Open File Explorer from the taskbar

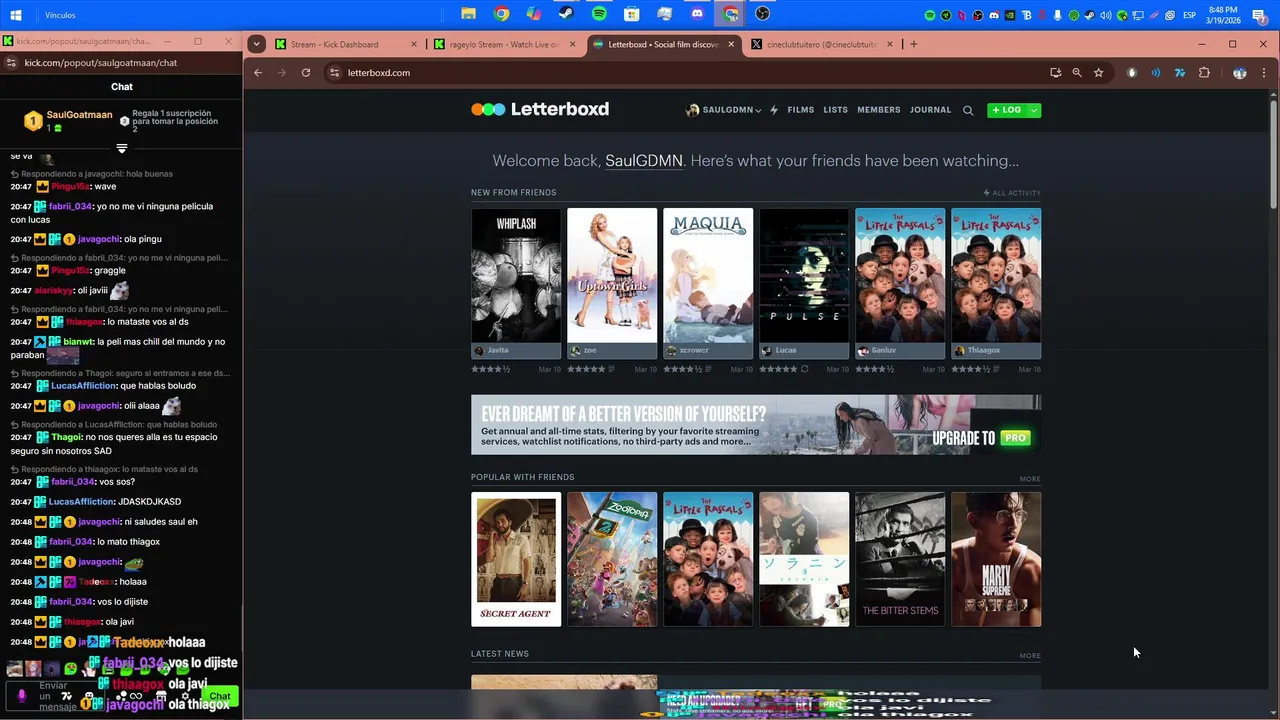pyautogui.click(x=468, y=14)
